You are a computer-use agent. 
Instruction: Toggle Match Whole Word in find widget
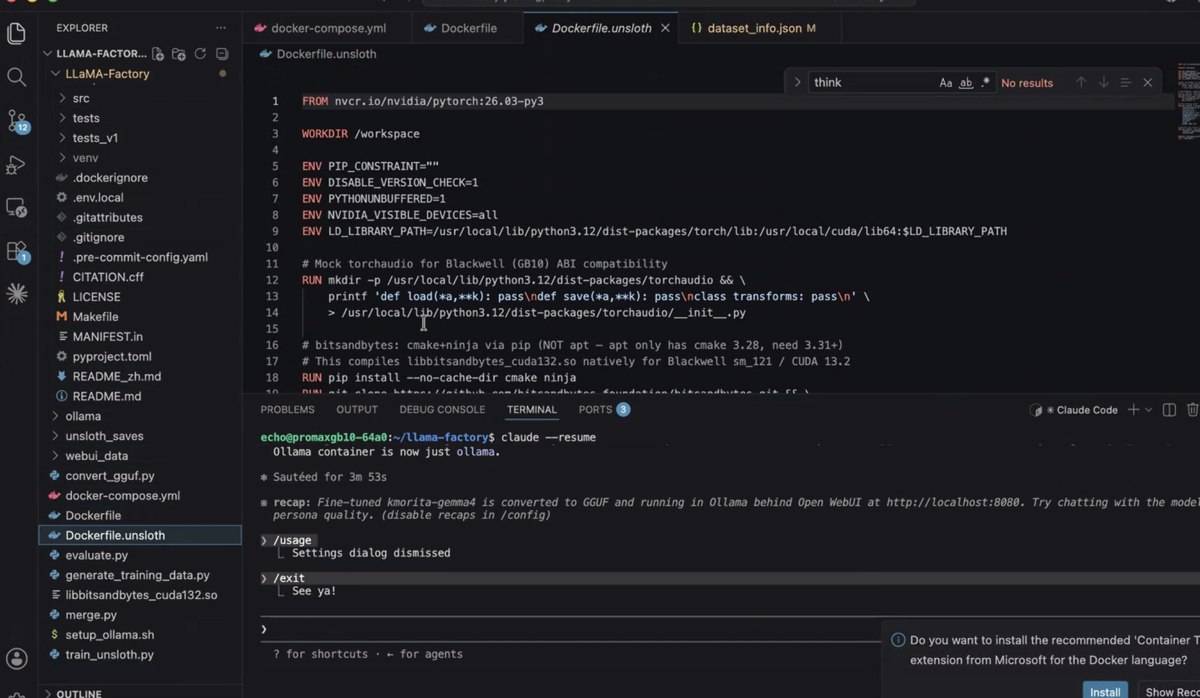(x=966, y=83)
